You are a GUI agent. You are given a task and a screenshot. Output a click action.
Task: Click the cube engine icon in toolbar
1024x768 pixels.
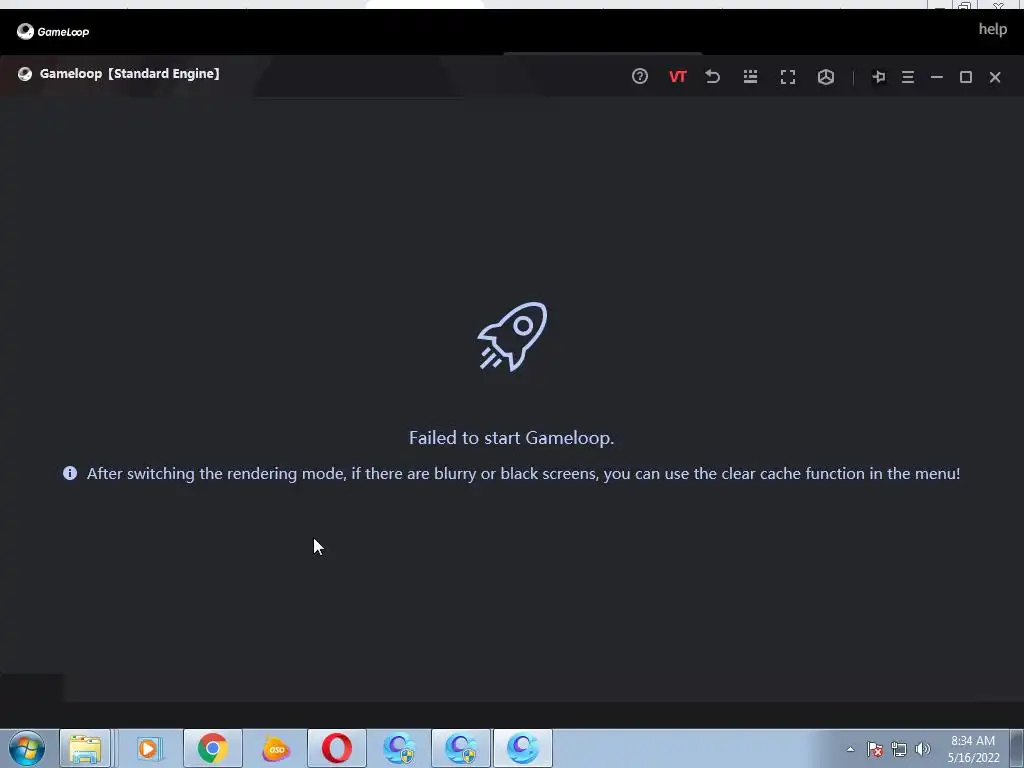click(x=825, y=77)
